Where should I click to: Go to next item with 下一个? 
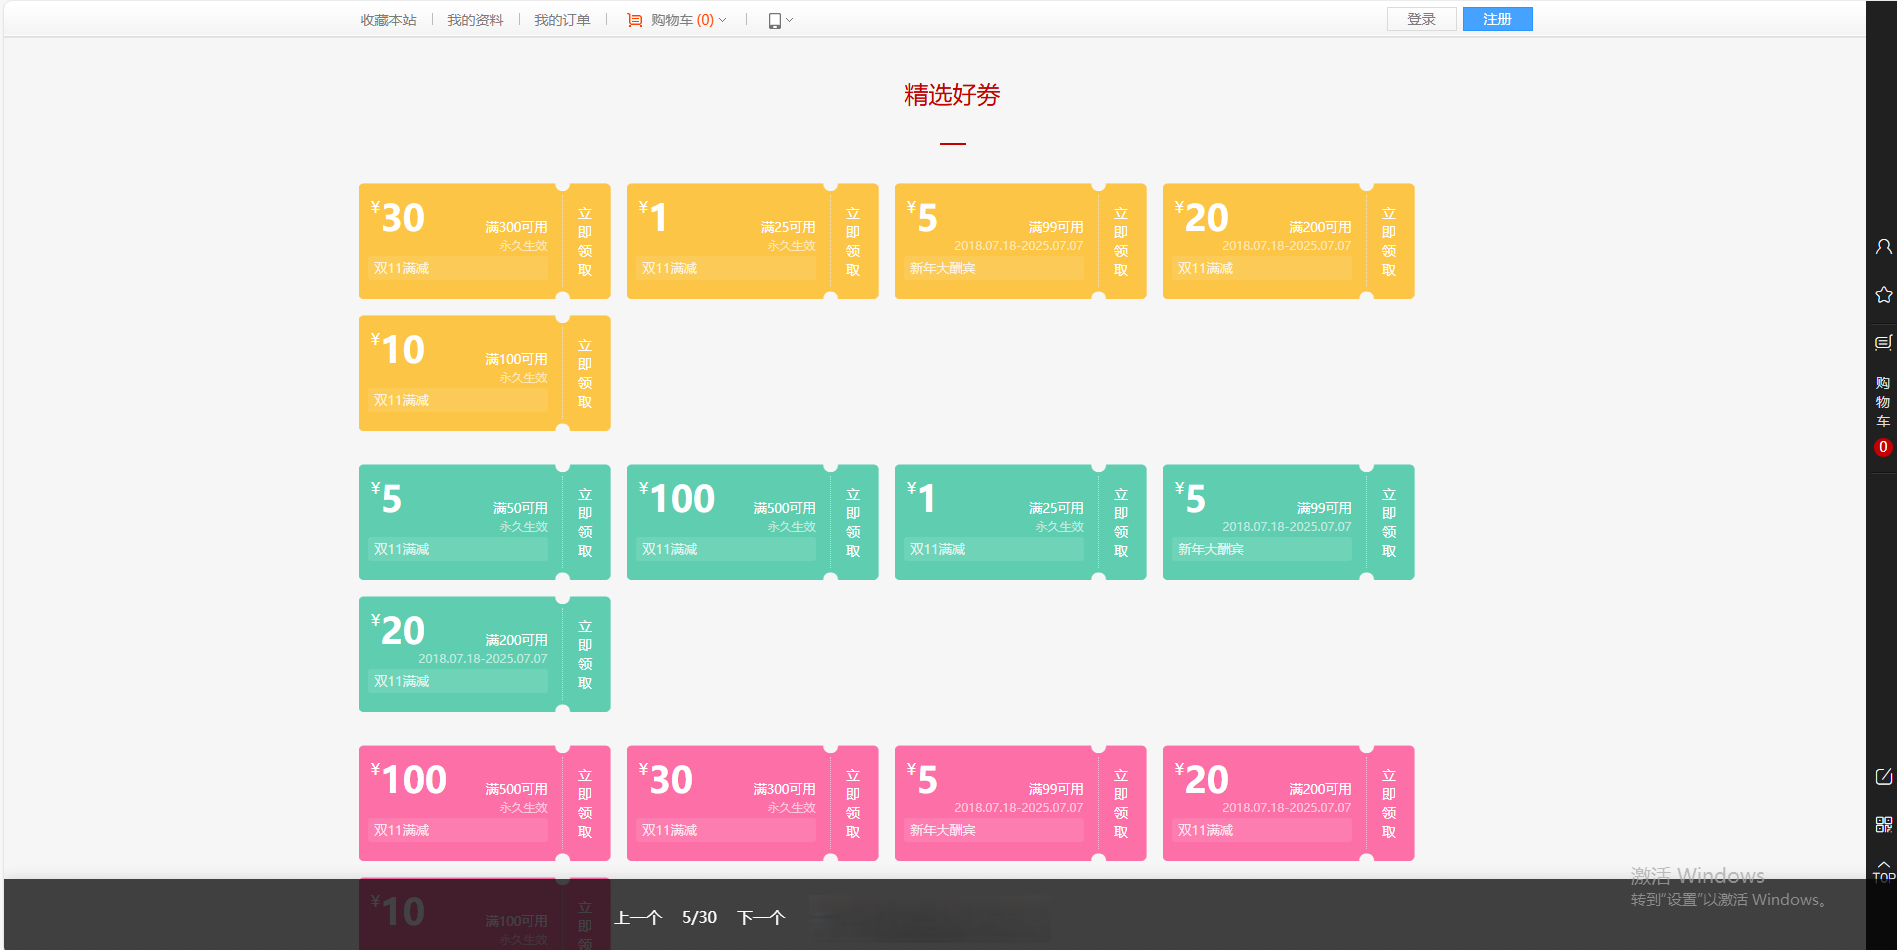click(761, 917)
